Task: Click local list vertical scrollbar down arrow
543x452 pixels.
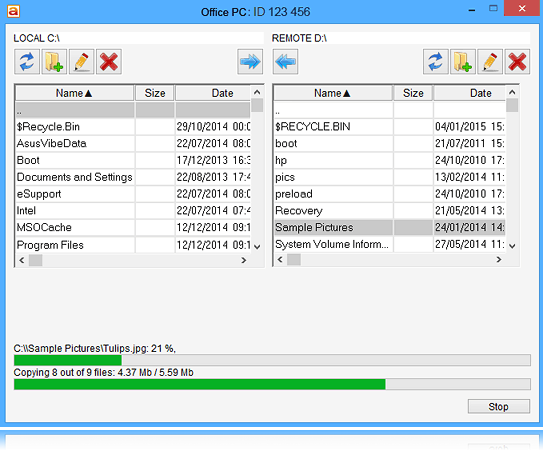Action: 257,247
